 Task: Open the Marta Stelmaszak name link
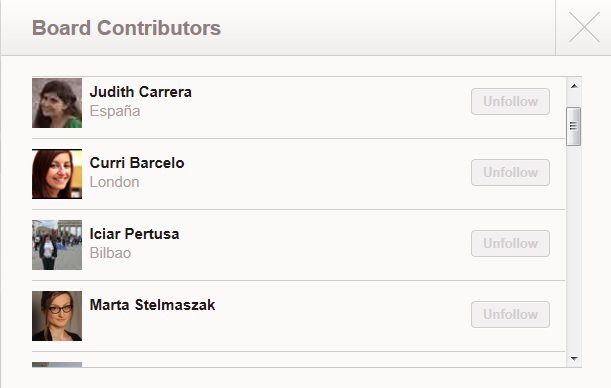click(x=152, y=305)
